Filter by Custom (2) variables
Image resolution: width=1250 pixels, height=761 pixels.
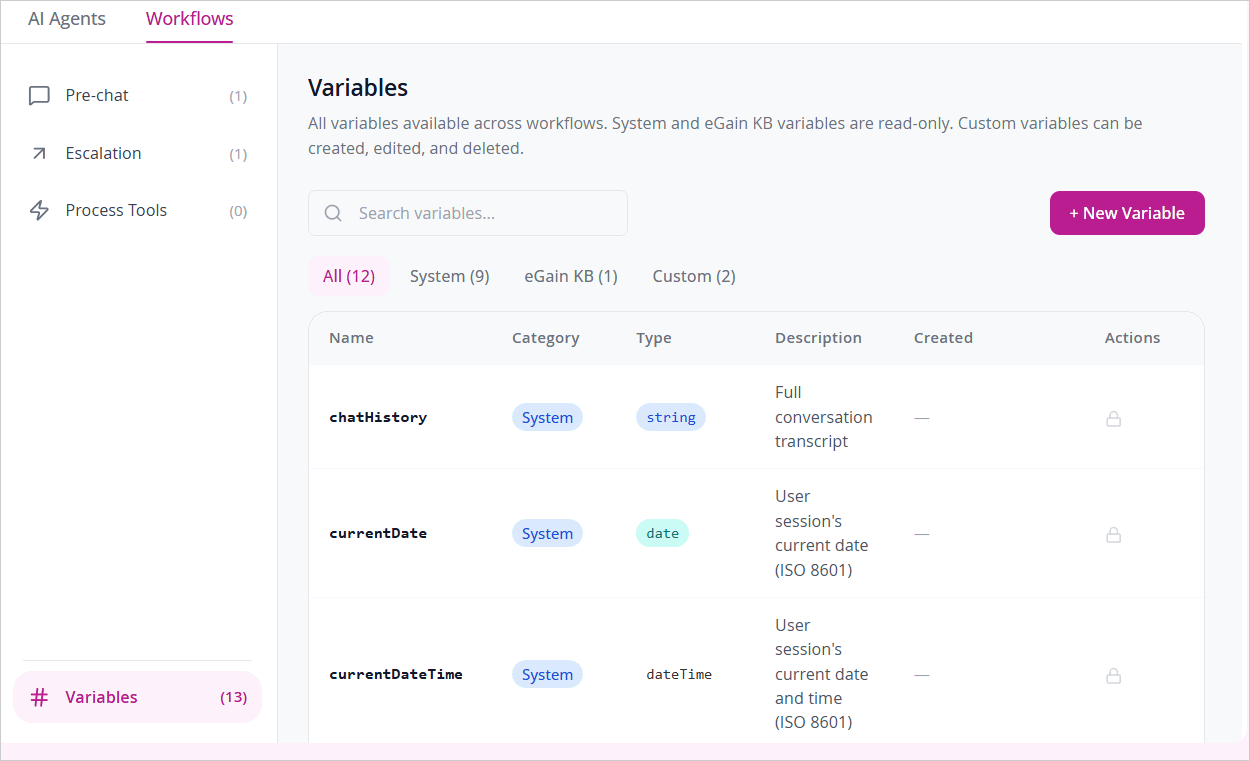tap(694, 276)
